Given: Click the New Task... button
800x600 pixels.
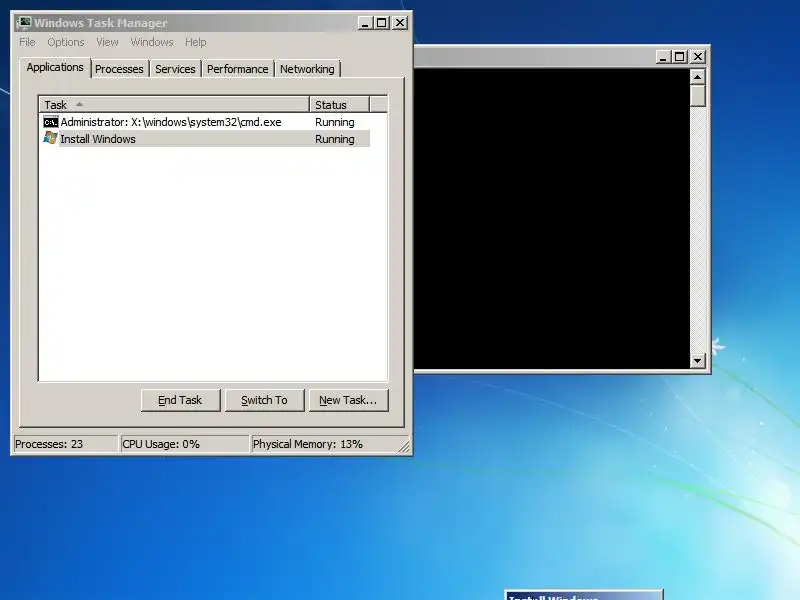Looking at the screenshot, I should [x=348, y=401].
